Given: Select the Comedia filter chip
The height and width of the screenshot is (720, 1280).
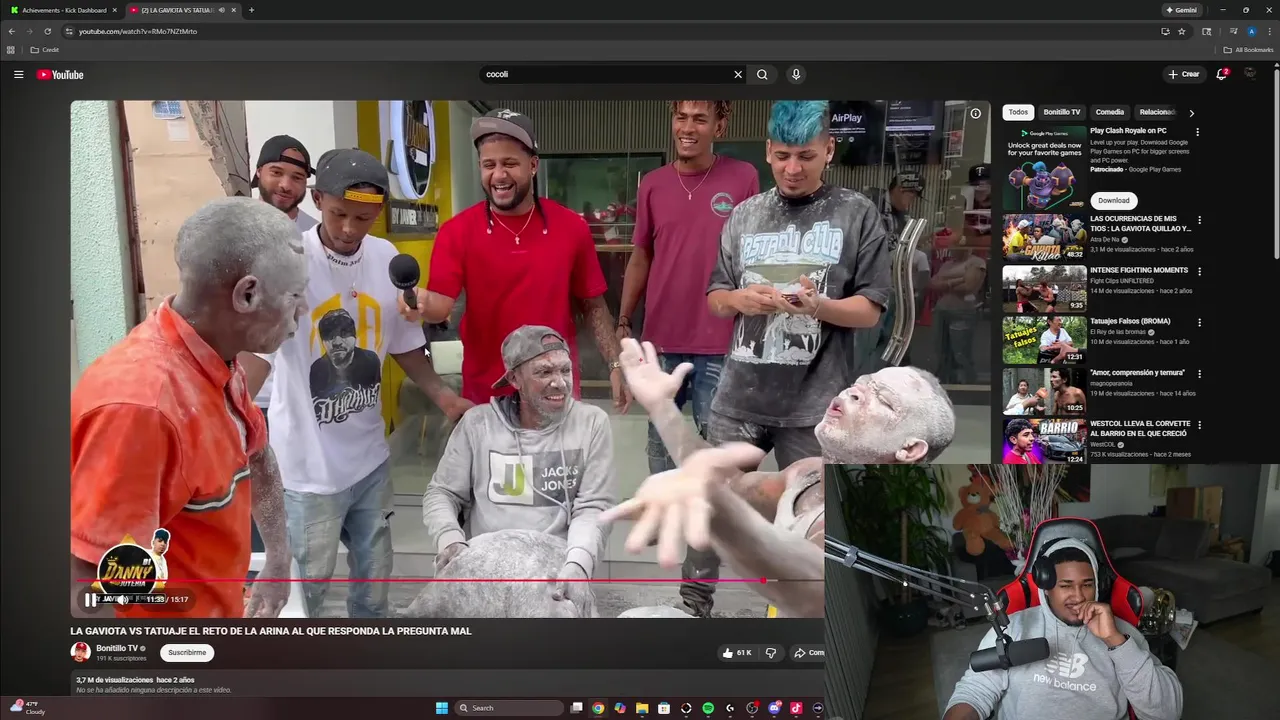Looking at the screenshot, I should click(1110, 112).
